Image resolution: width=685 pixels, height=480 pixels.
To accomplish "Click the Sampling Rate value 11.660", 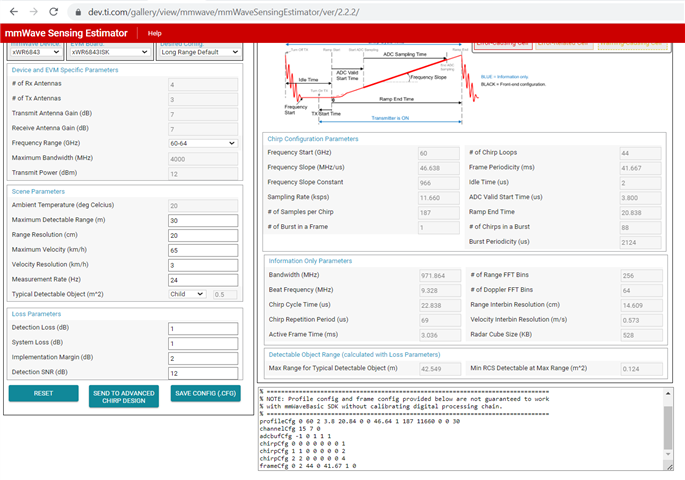I will tap(439, 198).
